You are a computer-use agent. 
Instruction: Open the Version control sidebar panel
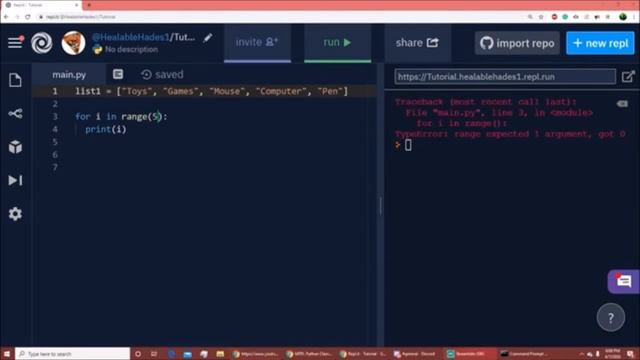(x=15, y=113)
